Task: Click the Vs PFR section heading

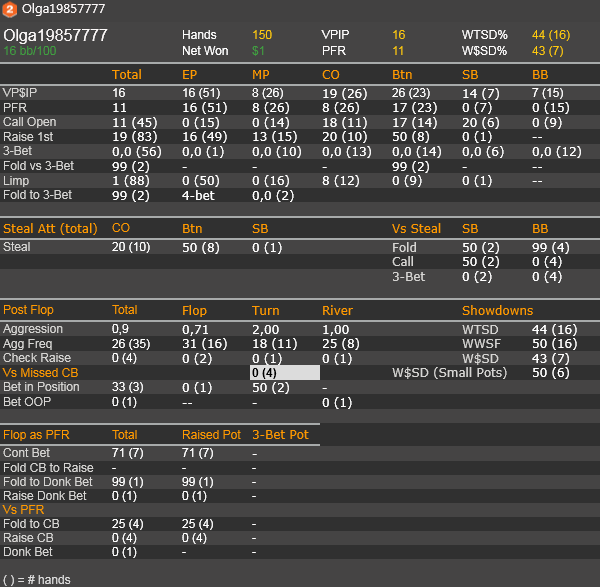Action: click(23, 510)
